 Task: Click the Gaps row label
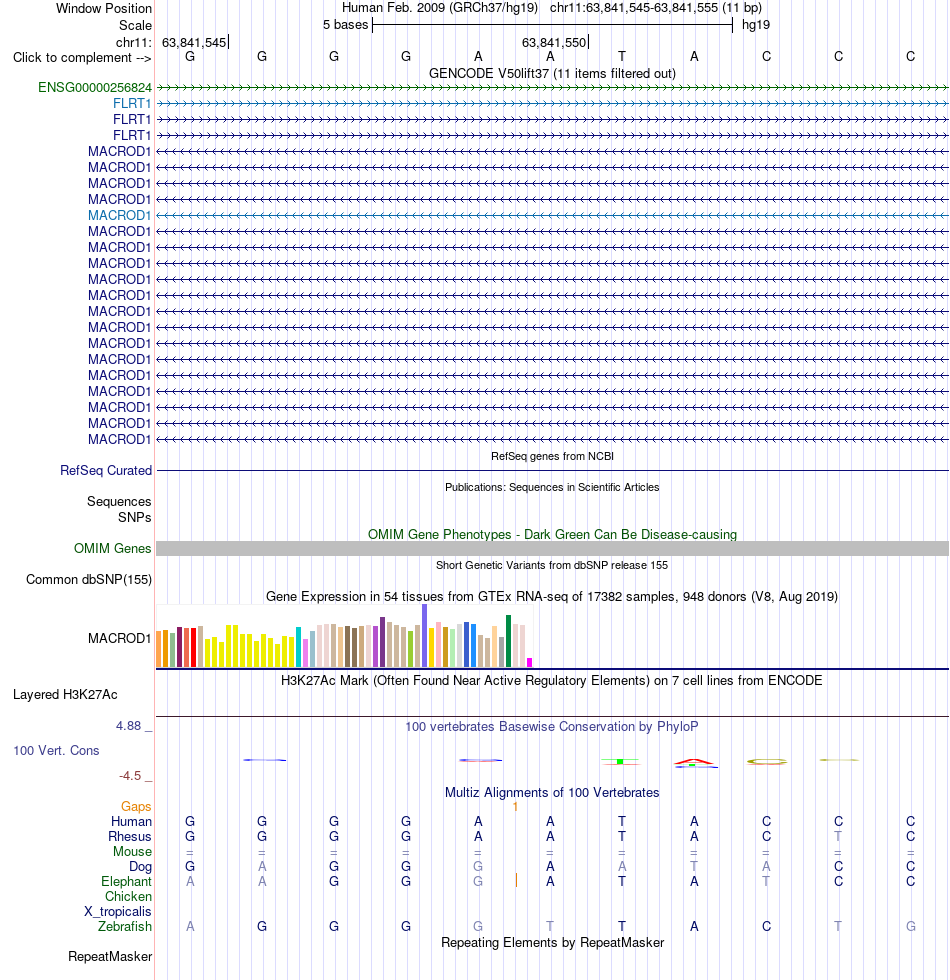click(x=136, y=807)
